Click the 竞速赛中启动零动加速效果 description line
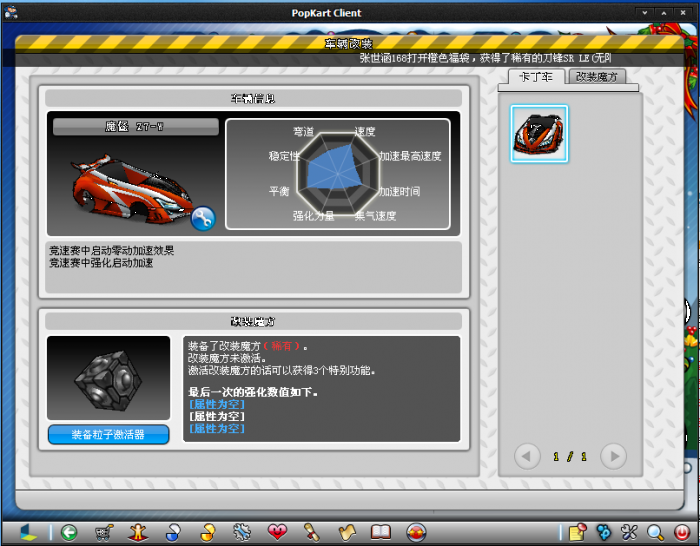The height and width of the screenshot is (546, 700). pos(112,250)
